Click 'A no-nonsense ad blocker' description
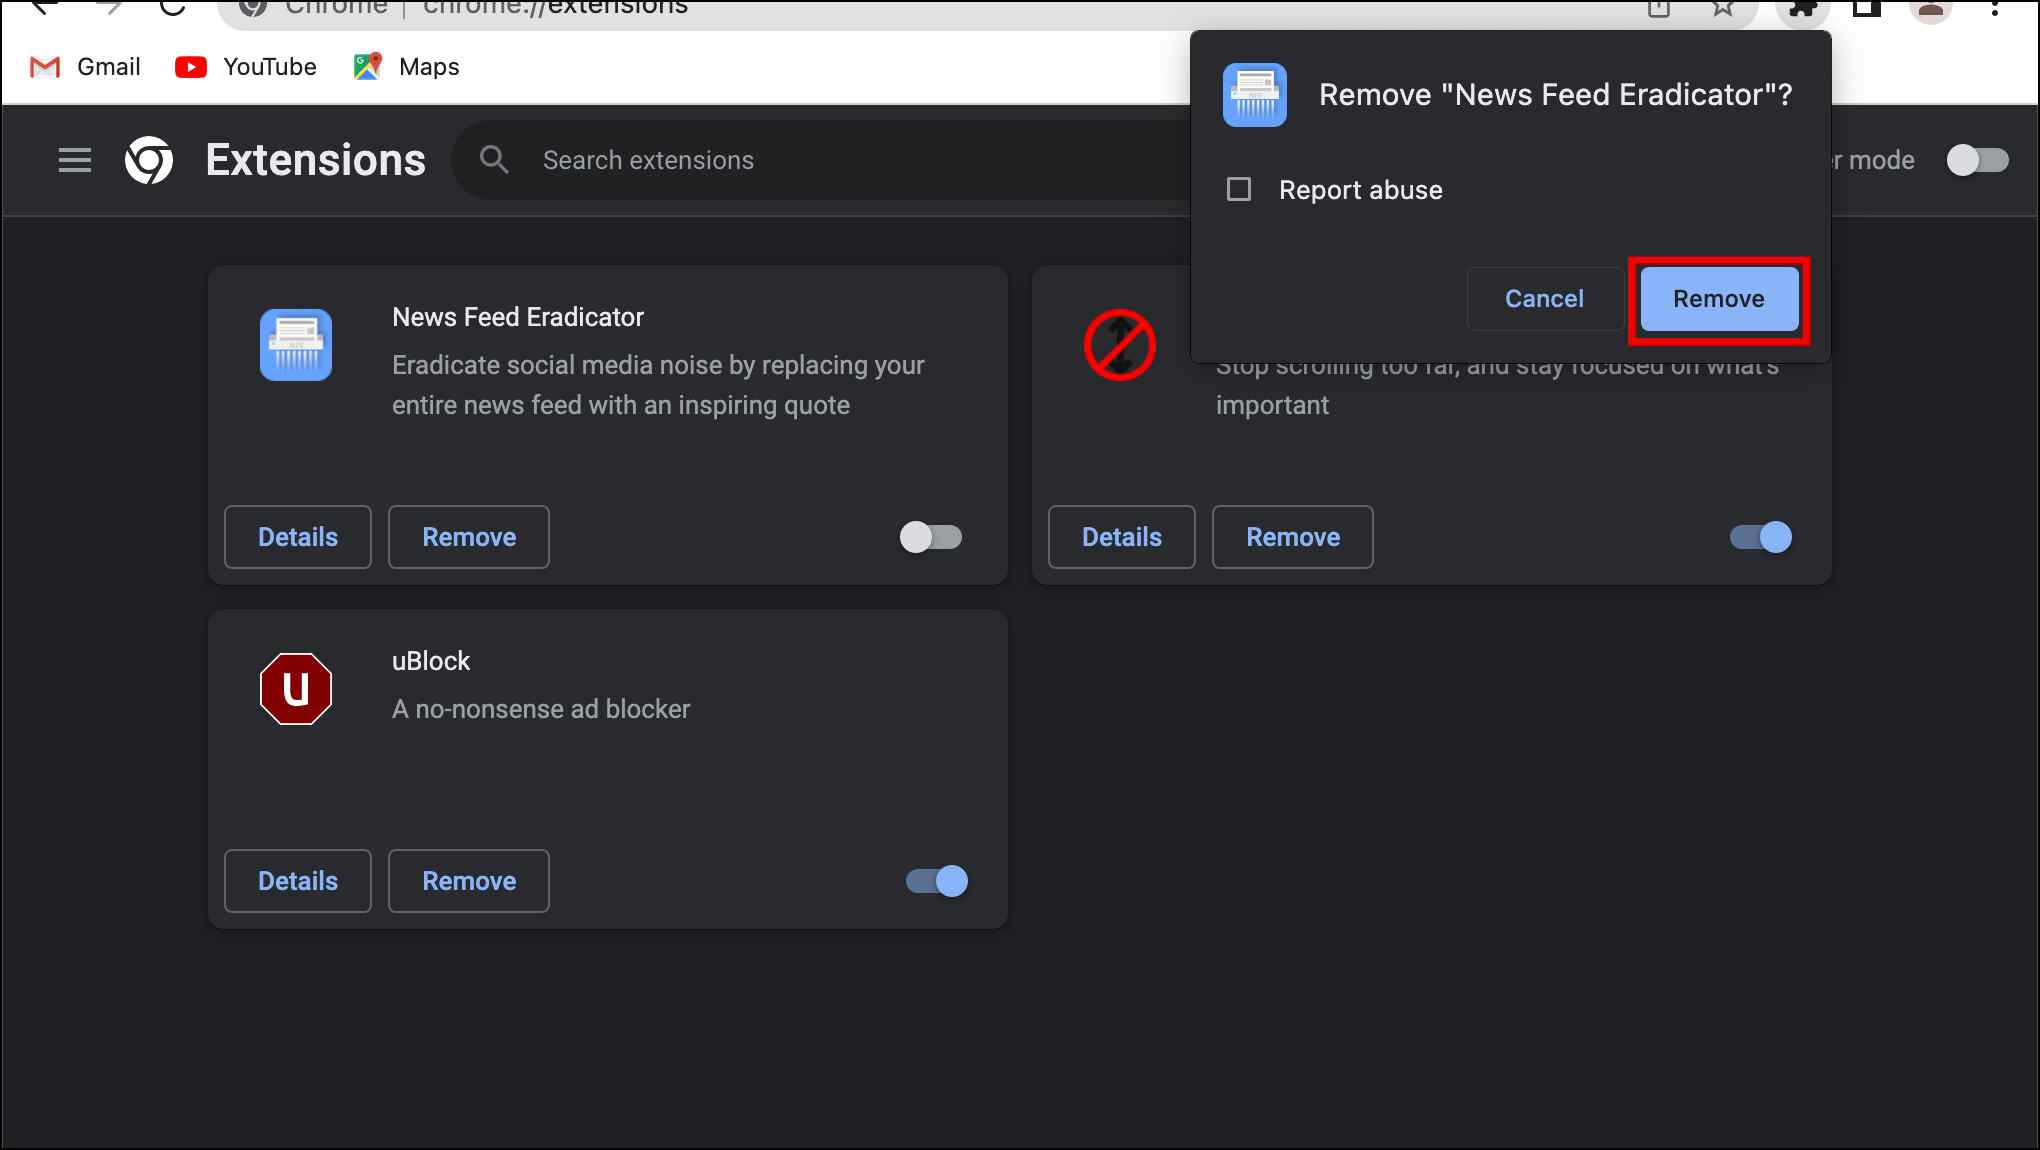The width and height of the screenshot is (2040, 1150). [x=541, y=709]
